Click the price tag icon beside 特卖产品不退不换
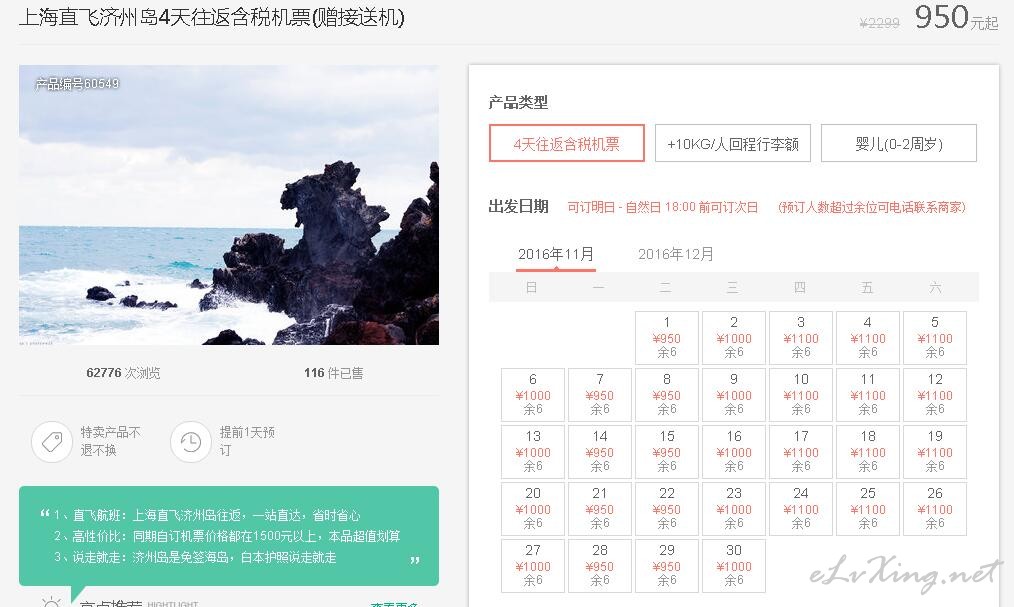 (52, 442)
